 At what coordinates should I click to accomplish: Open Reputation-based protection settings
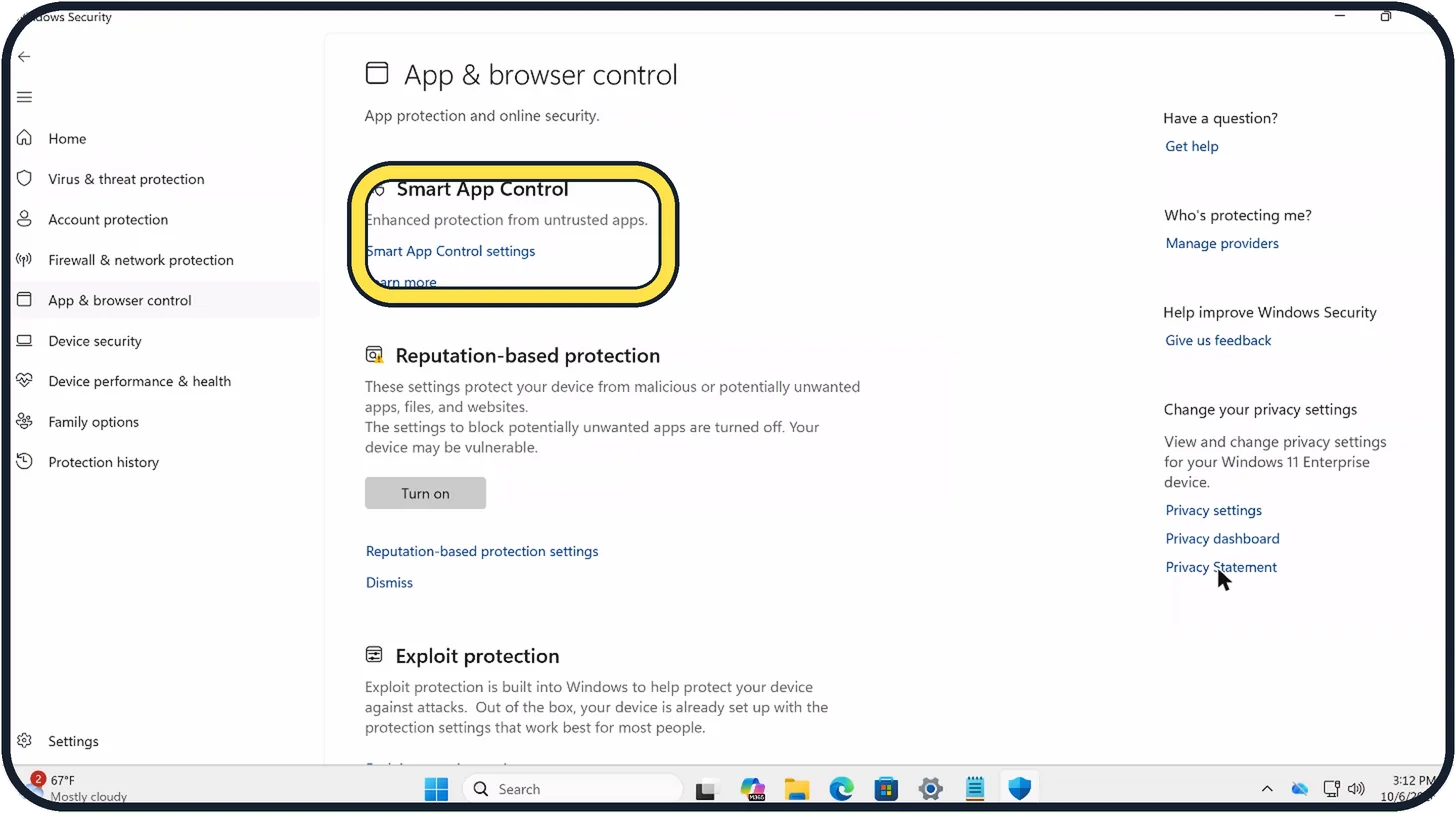[482, 551]
